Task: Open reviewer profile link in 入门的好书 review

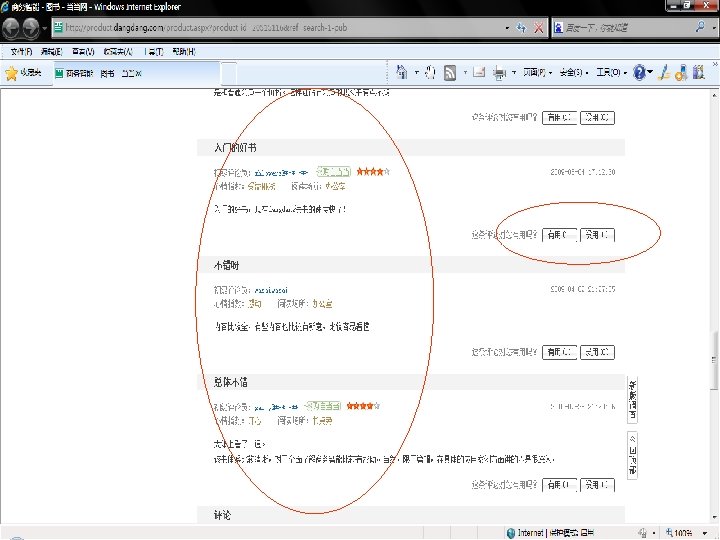Action: tap(281, 173)
